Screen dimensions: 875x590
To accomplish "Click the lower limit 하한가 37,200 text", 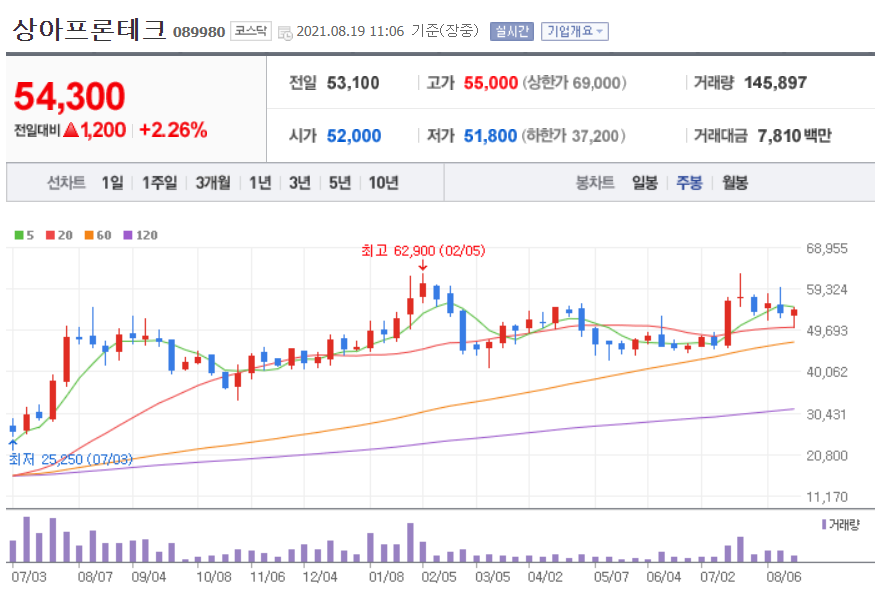I will click(x=574, y=136).
